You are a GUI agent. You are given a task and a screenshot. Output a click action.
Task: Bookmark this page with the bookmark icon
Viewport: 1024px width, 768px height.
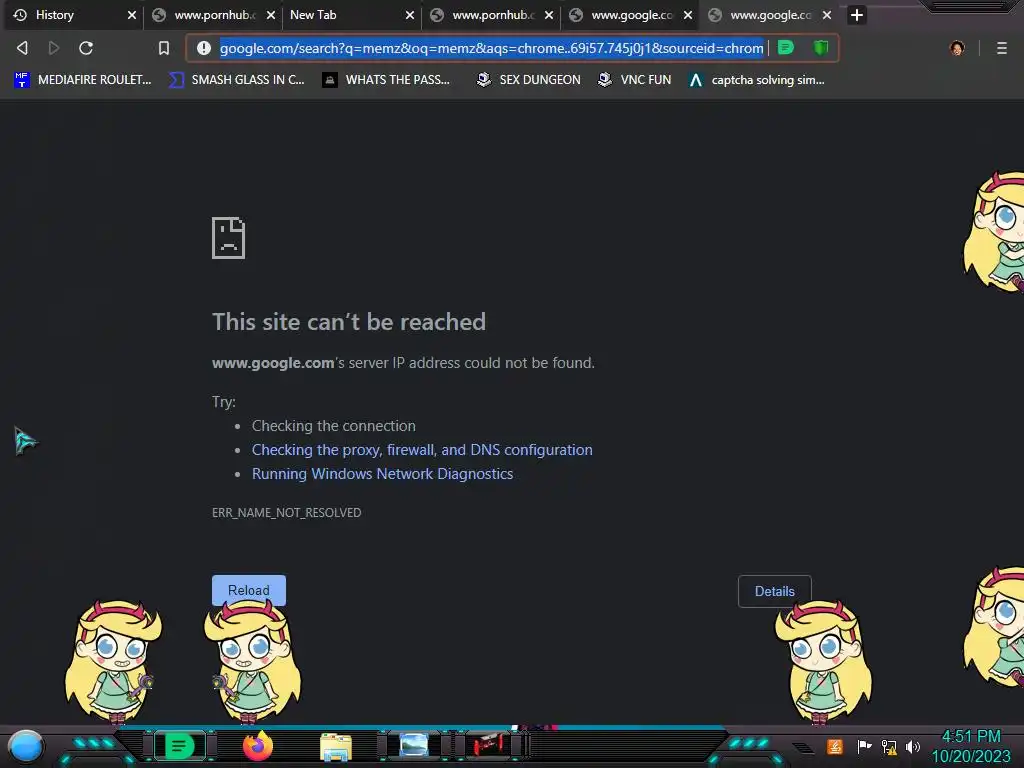(x=164, y=48)
